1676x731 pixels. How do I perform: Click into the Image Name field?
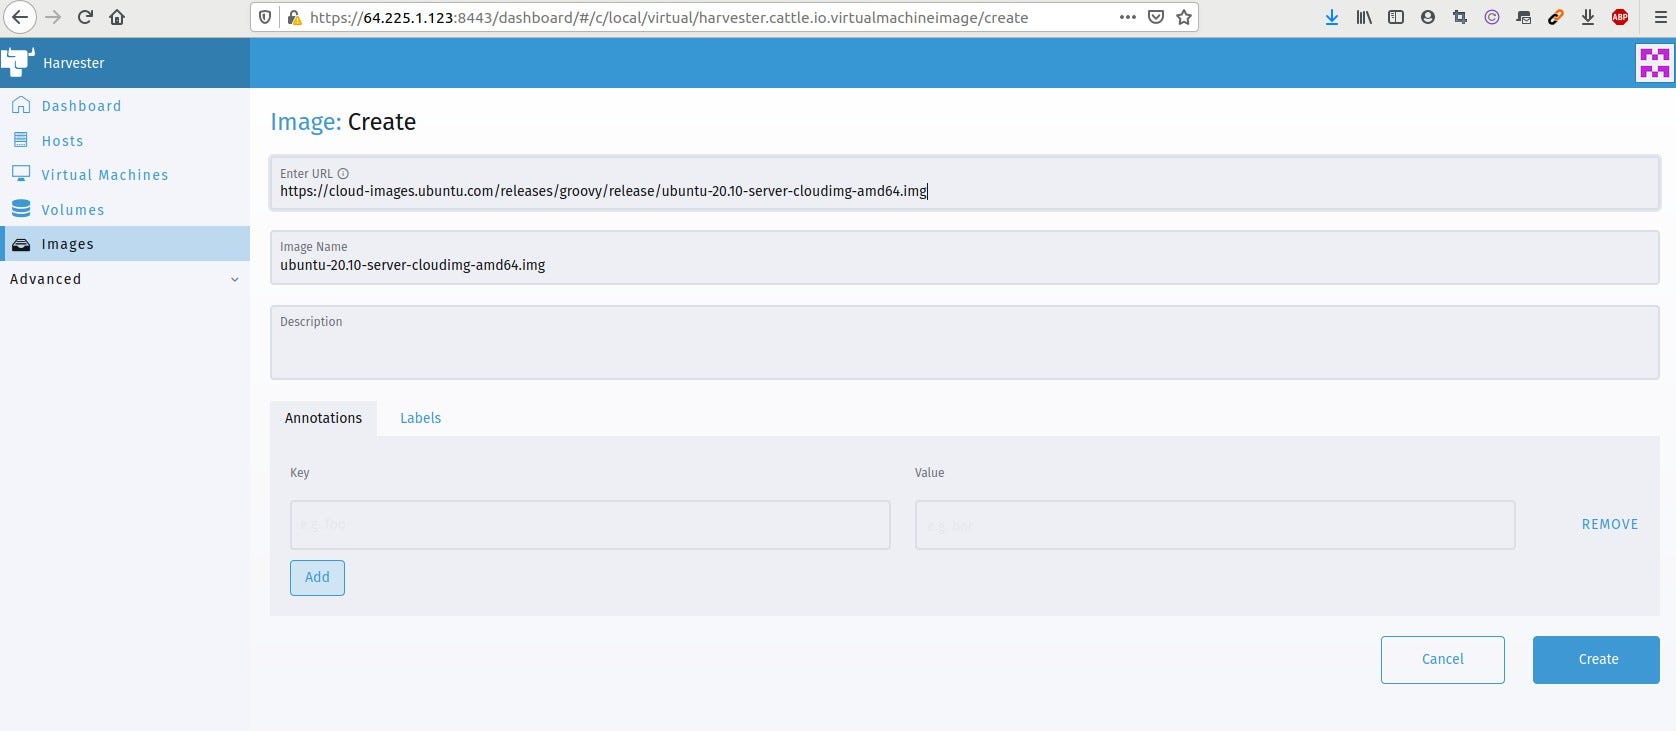964,257
